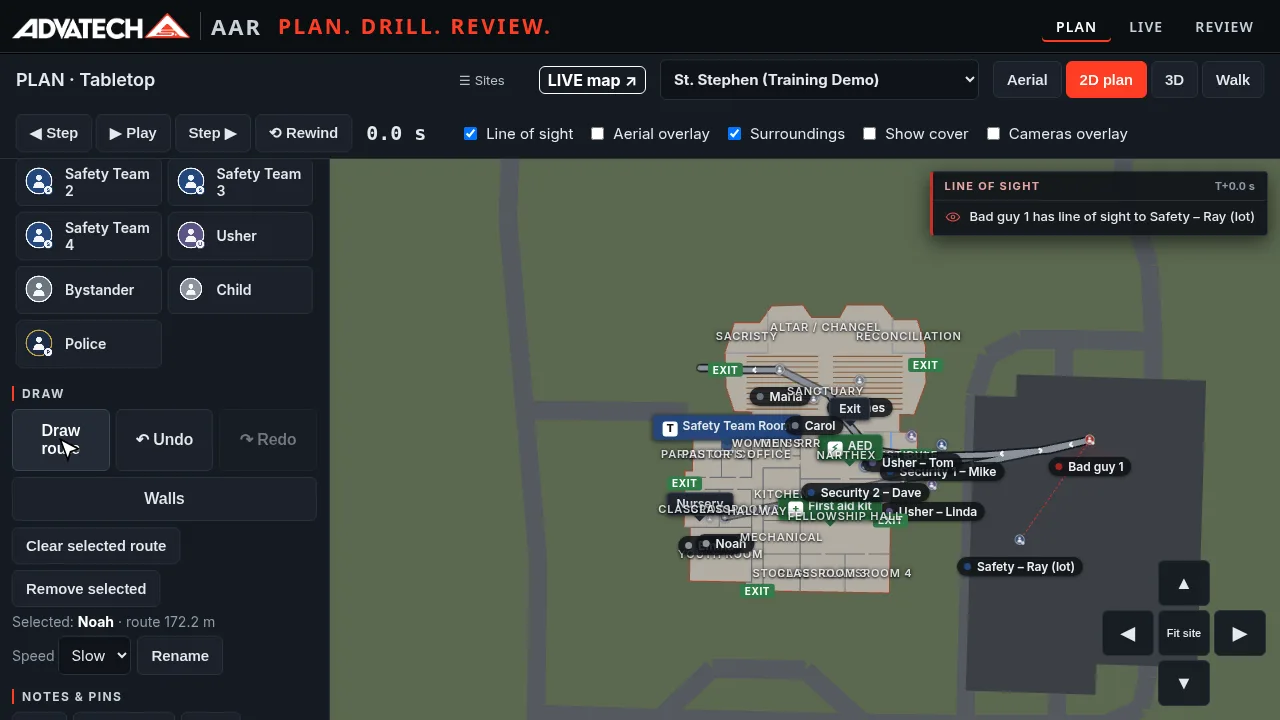1280x720 pixels.
Task: Switch to the LIVE tab
Action: 1146,27
